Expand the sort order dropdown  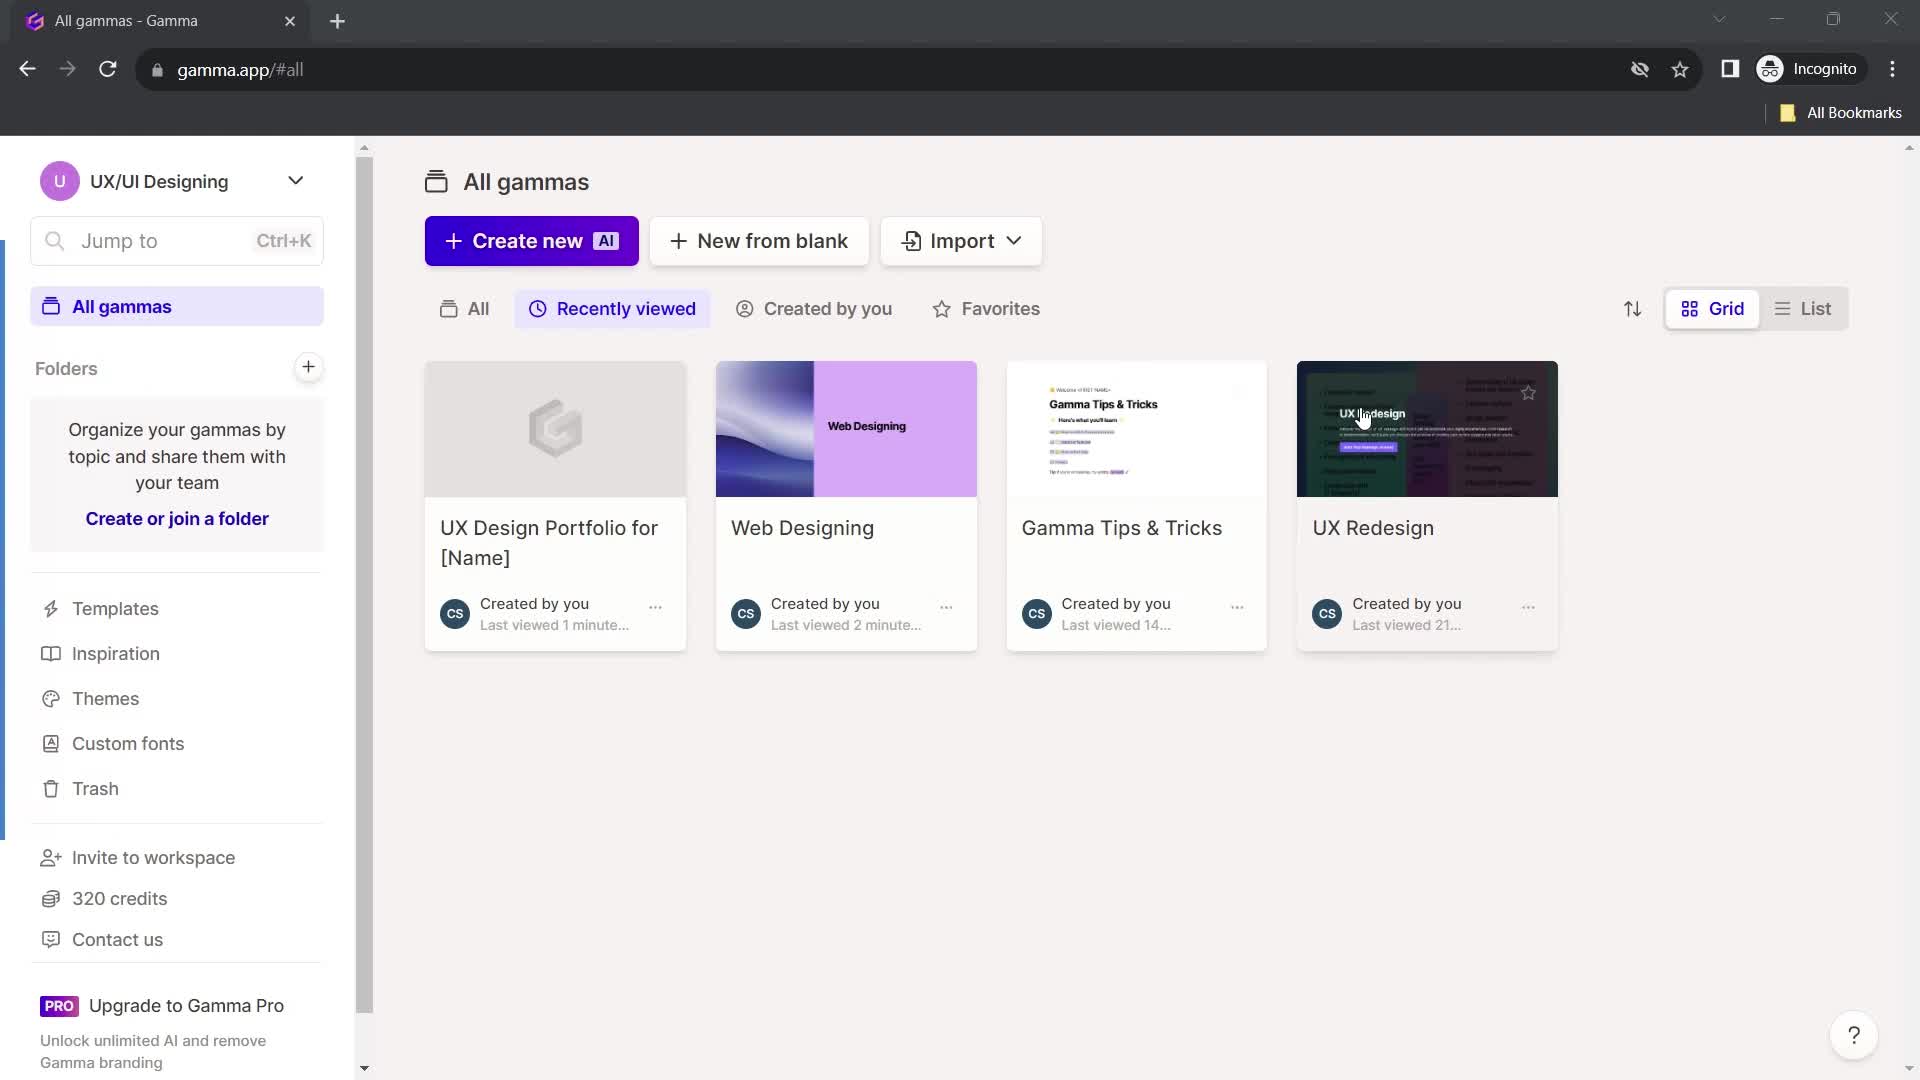pyautogui.click(x=1631, y=307)
